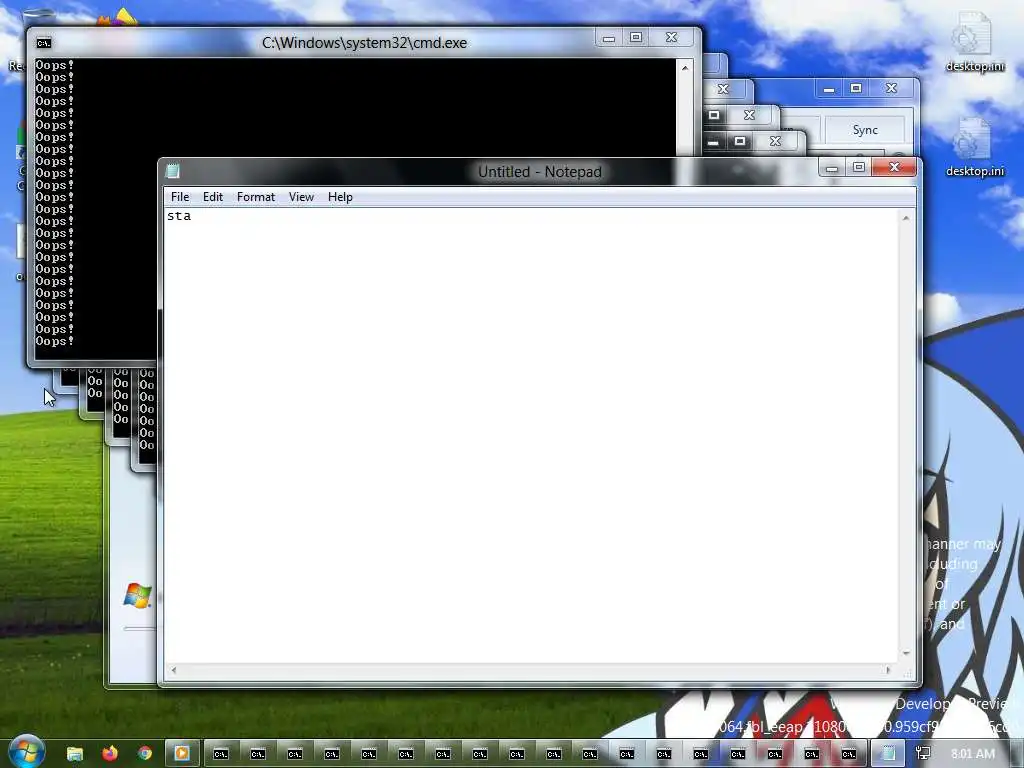Screen dimensions: 1024x768
Task: Close the Untitled - Notepad window
Action: click(x=895, y=168)
